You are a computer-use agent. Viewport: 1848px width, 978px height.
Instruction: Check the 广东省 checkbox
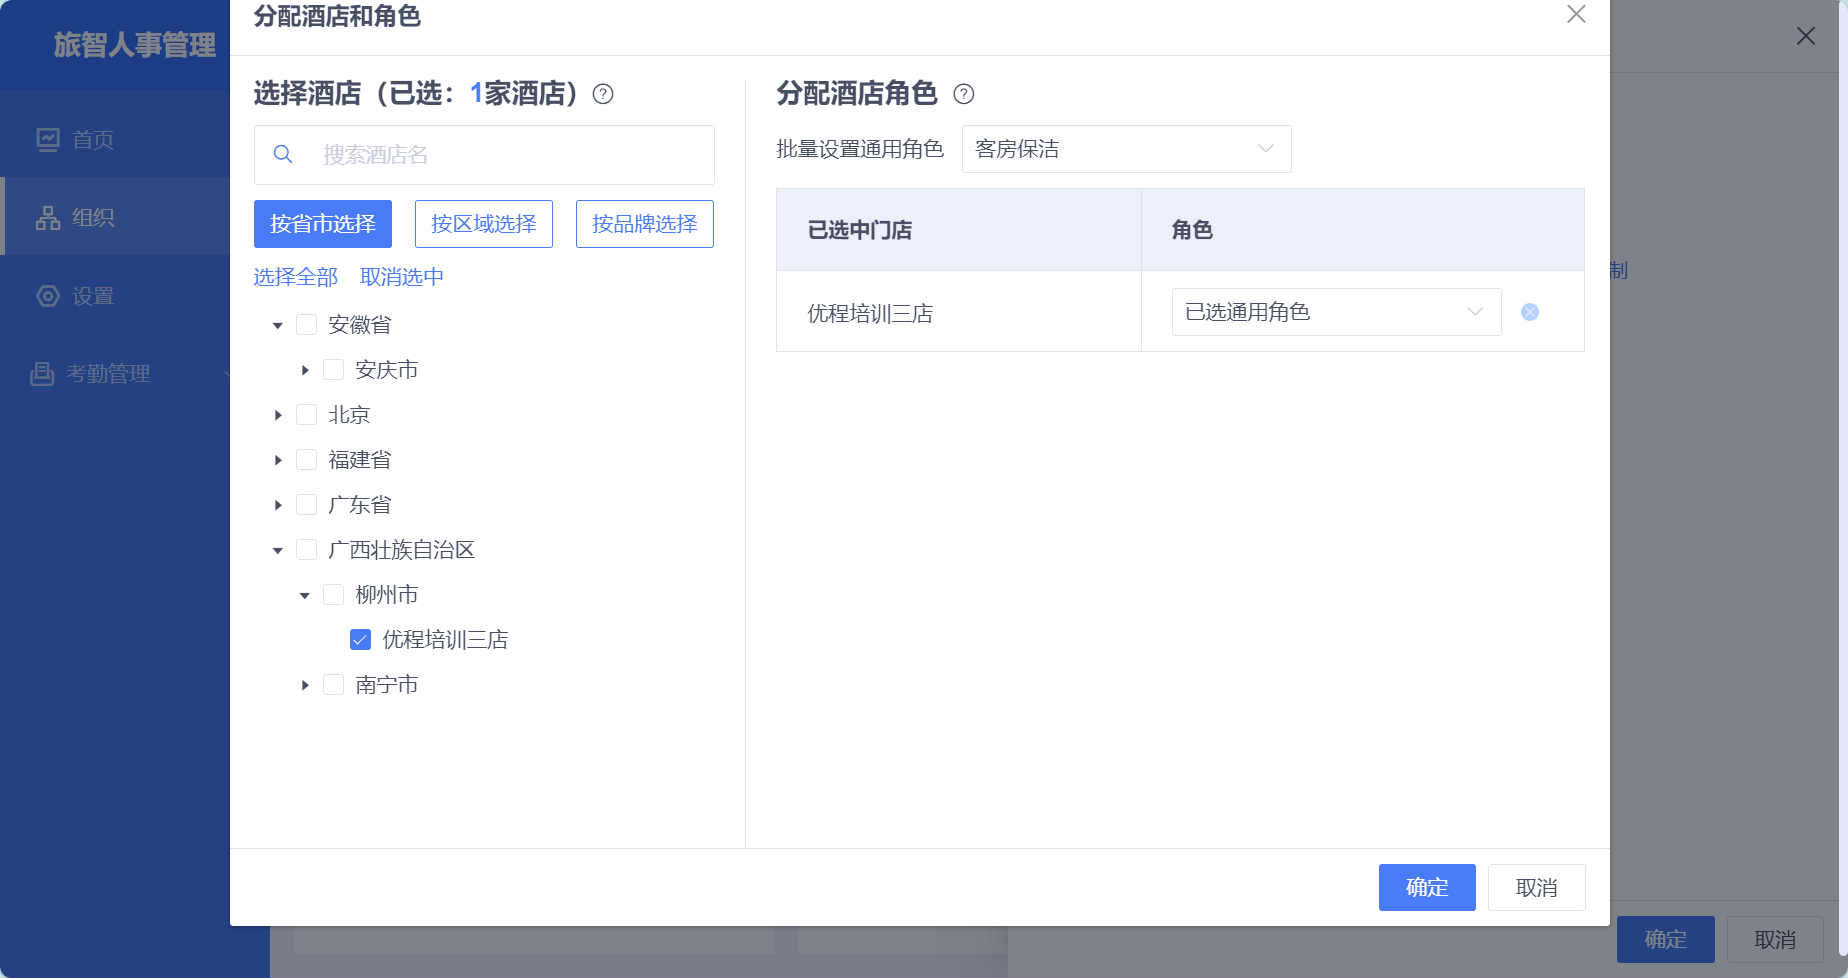pos(307,504)
